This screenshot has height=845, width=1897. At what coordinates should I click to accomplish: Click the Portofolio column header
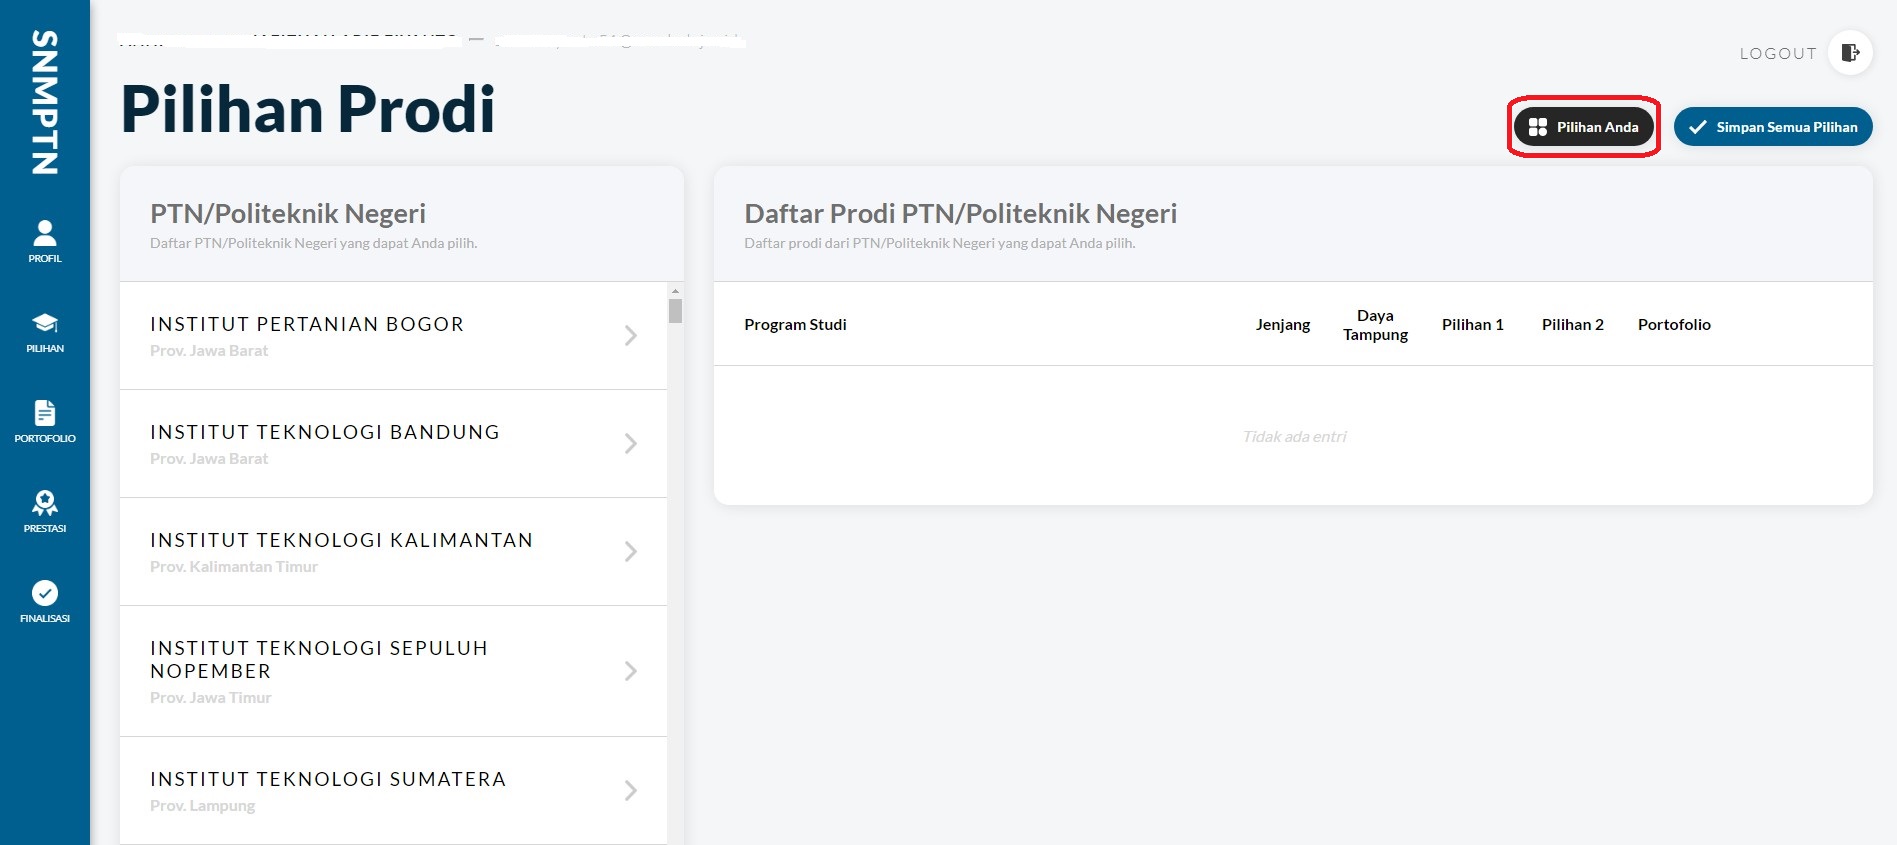click(x=1674, y=324)
